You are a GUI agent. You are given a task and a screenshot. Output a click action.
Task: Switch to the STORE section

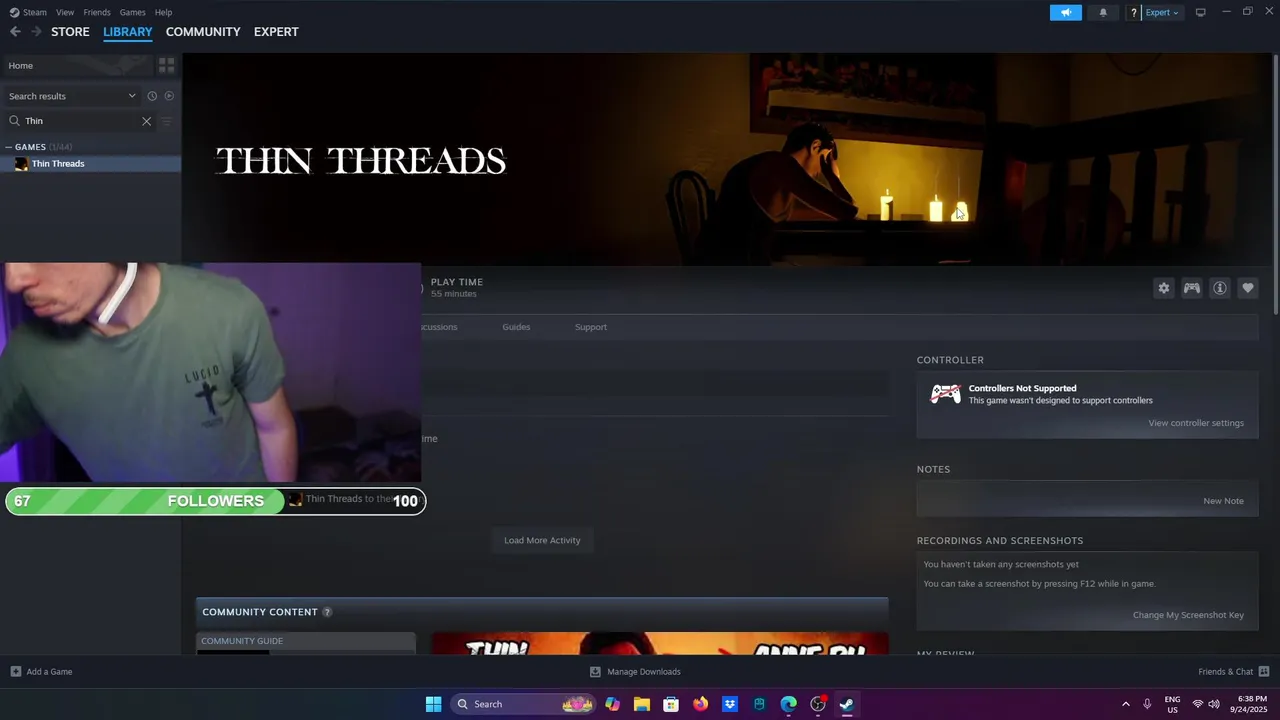70,32
